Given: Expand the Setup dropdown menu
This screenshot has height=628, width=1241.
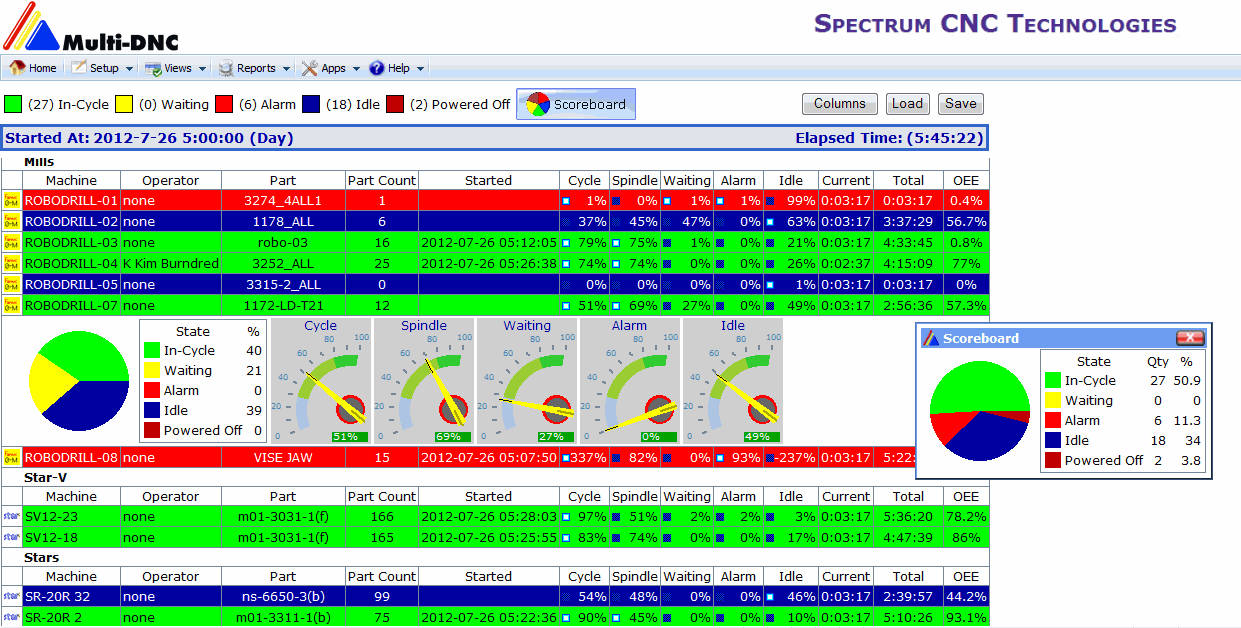Looking at the screenshot, I should click(103, 68).
